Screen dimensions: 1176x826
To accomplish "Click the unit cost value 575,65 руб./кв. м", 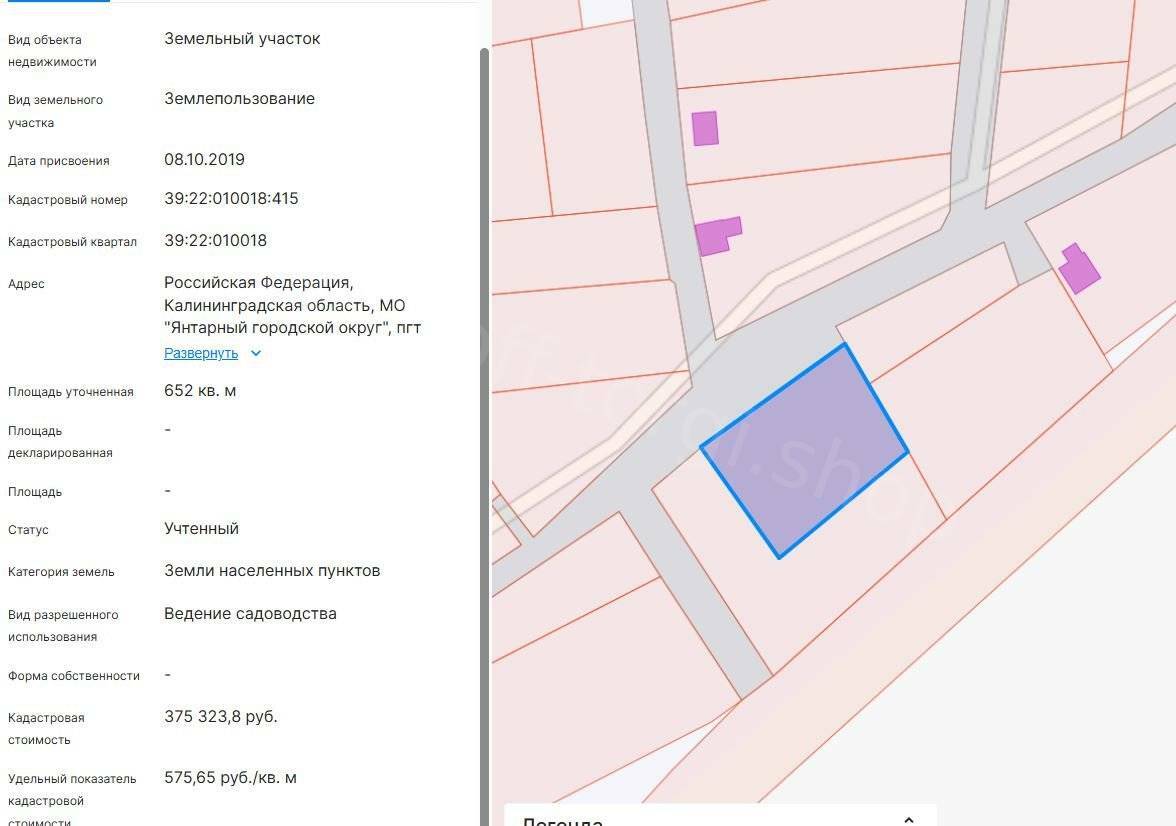I will tap(230, 777).
